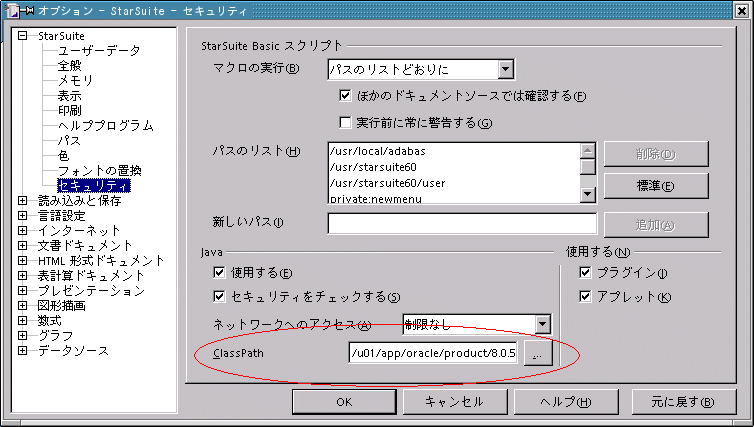Image resolution: width=754 pixels, height=427 pixels.
Task: Toggle ほかのドキュメントソースでは確認する checkbox
Action: 345,95
